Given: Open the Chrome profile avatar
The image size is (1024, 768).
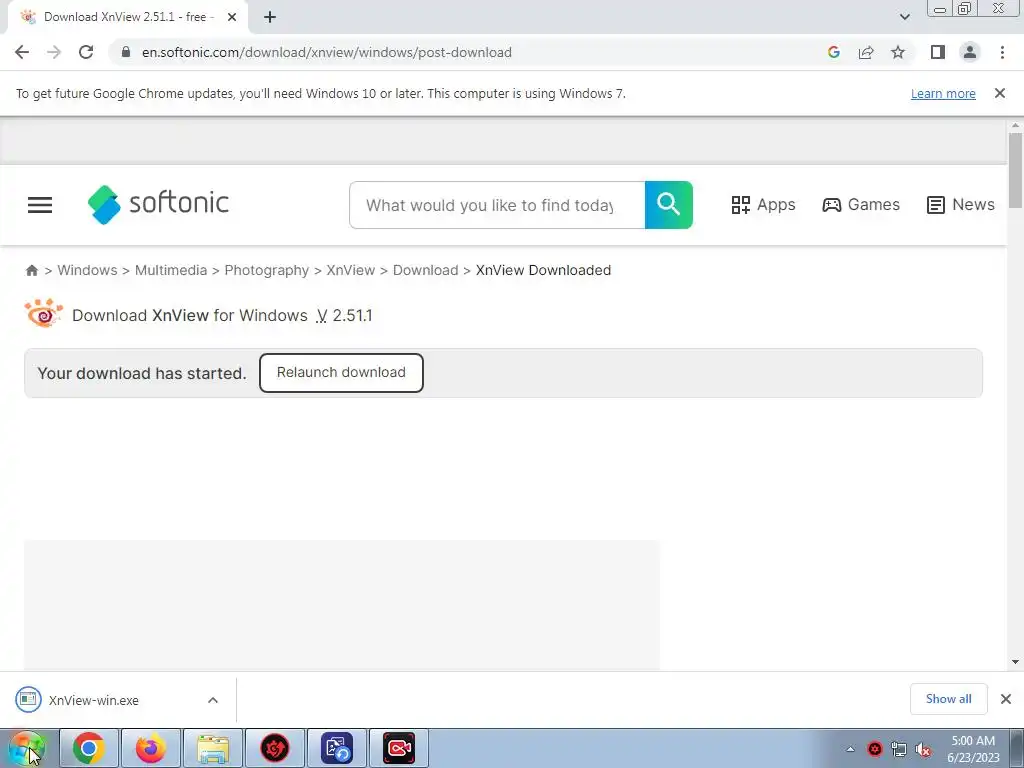Looking at the screenshot, I should coord(970,52).
